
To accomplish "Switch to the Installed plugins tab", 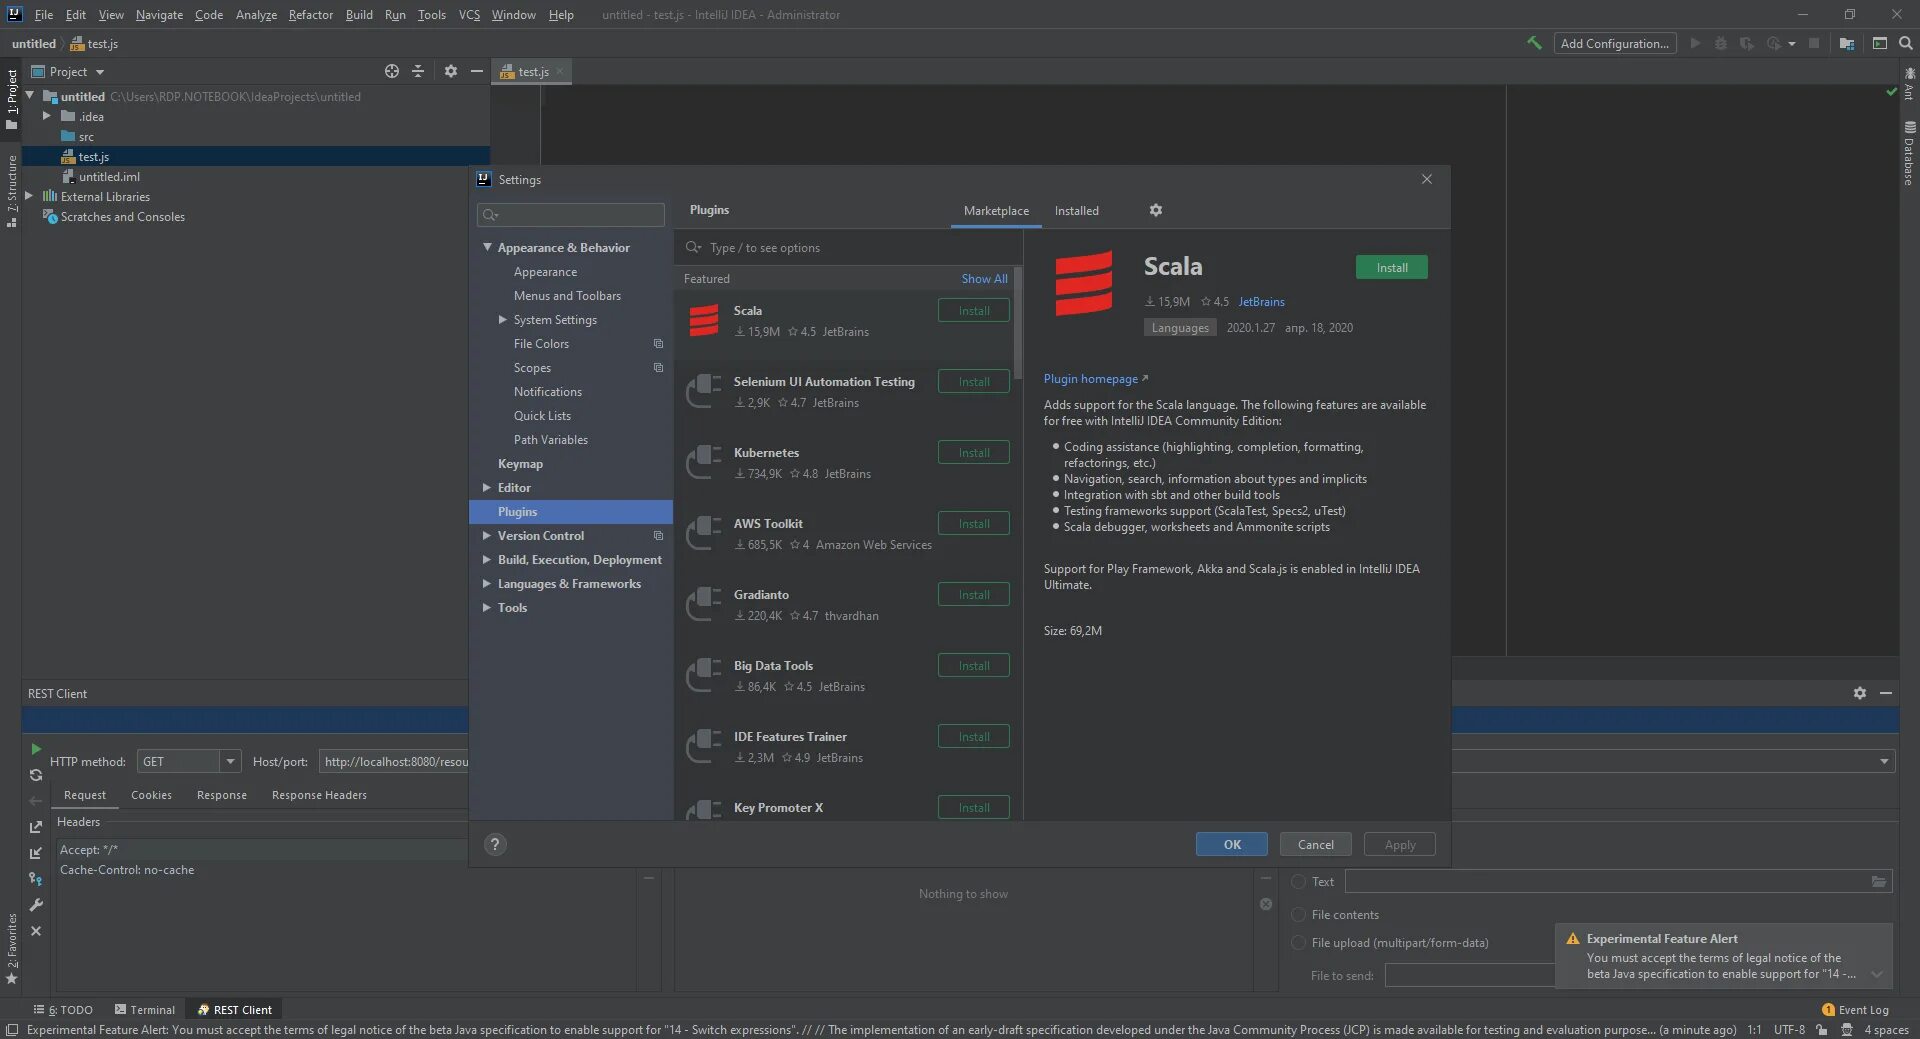I will (1076, 211).
